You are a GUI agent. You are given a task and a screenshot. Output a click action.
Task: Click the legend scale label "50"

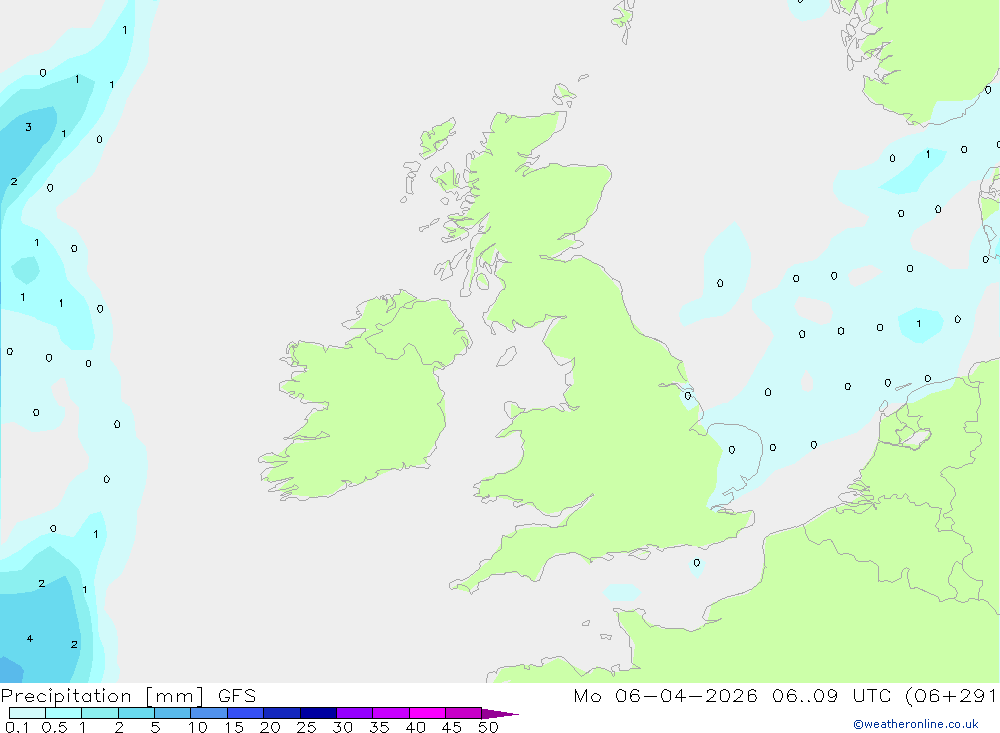tap(489, 727)
